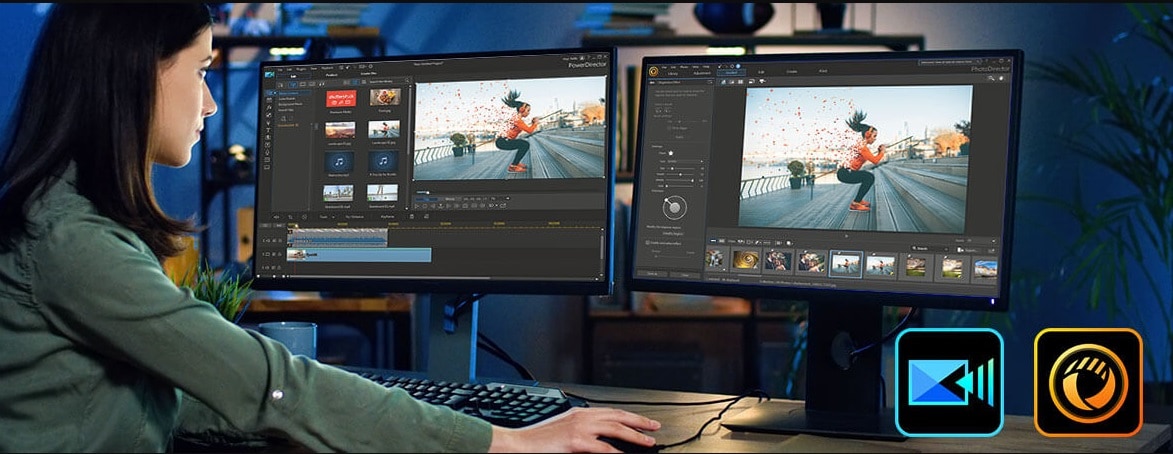Select the upper video clip on the timeline

tap(337, 238)
